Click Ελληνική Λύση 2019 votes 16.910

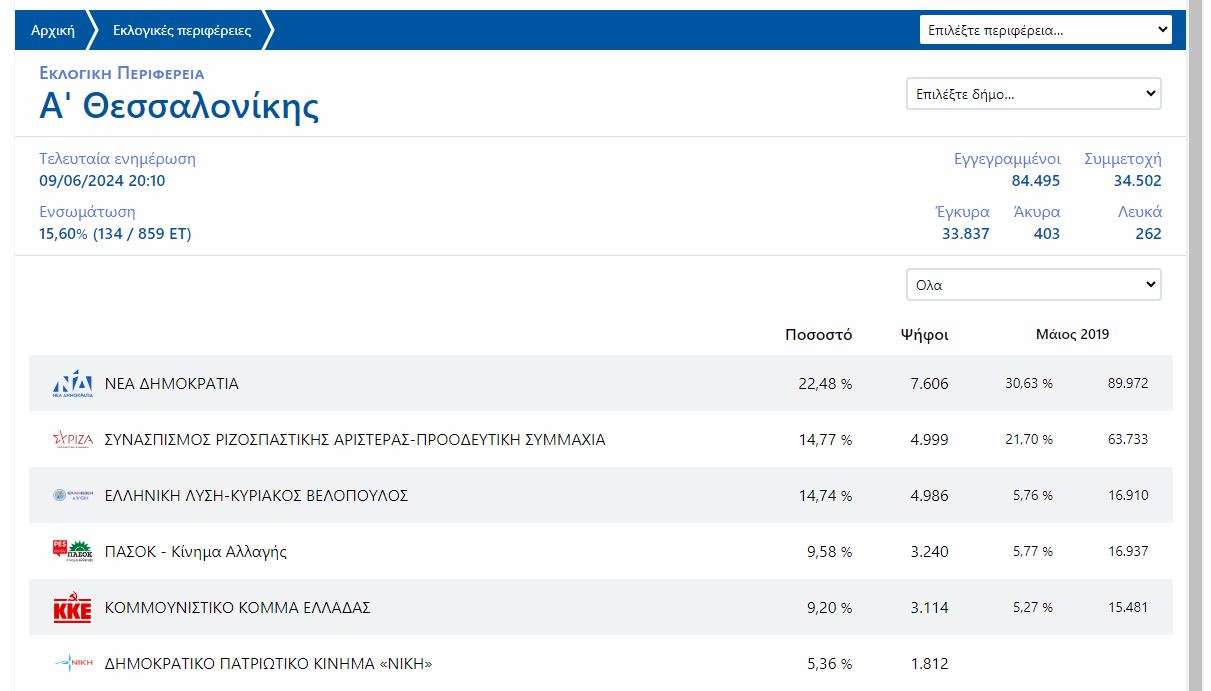(x=1128, y=495)
